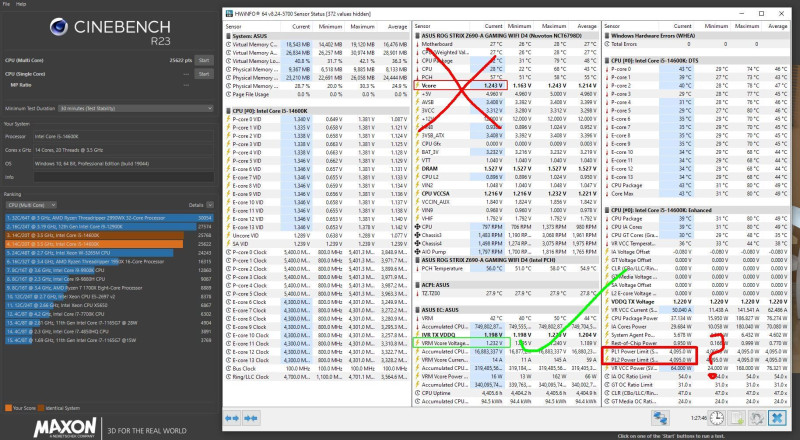
Task: Select the 'Page File Usage' row
Action: point(317,94)
